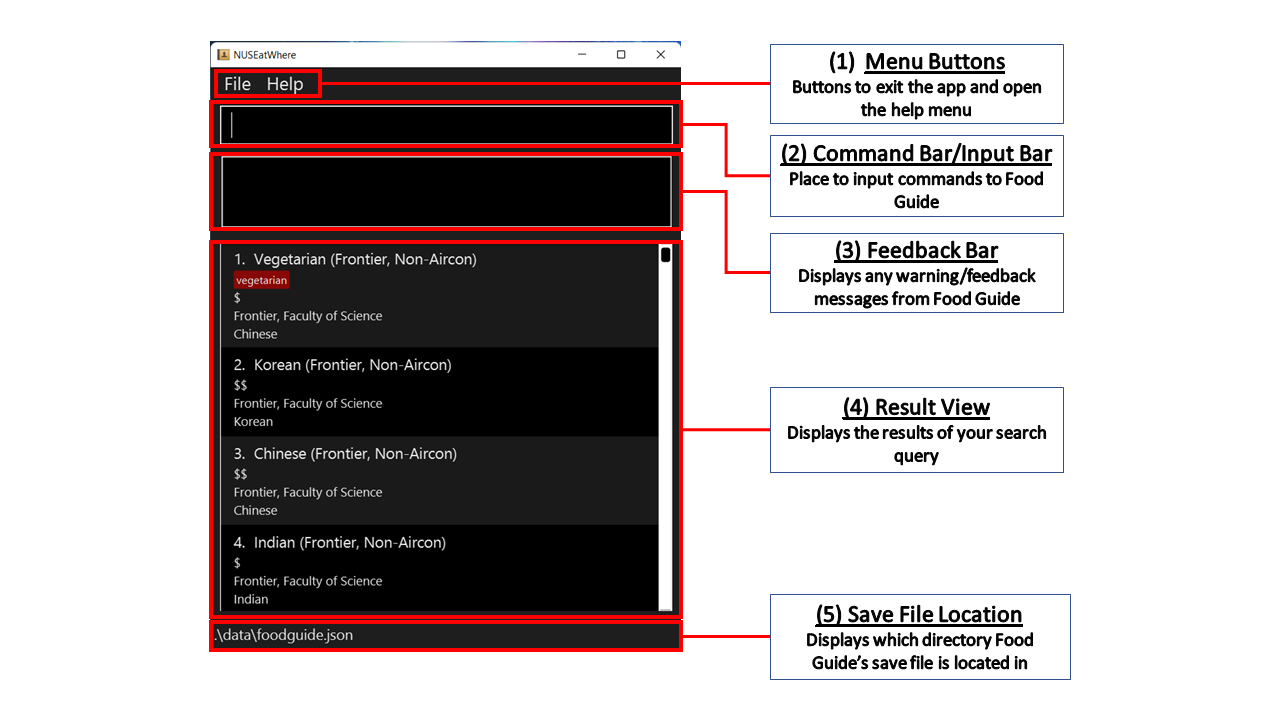
Task: Click inside the feedback display box
Action: (x=446, y=191)
